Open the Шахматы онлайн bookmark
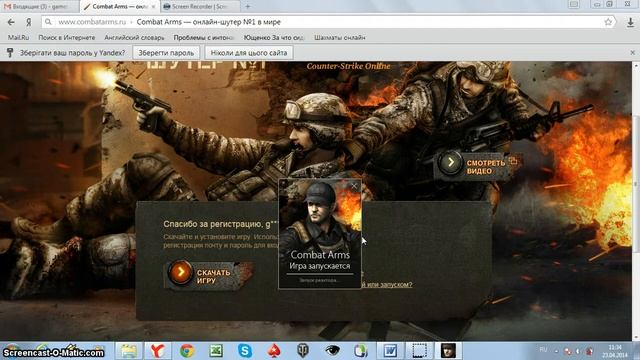This screenshot has height=360, width=640. [x=340, y=38]
